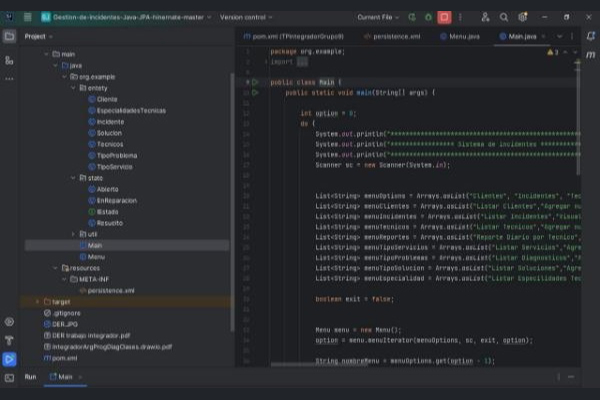Open the EspecialidadesTecnicas class
Image resolution: width=600 pixels, height=400 pixels.
click(x=131, y=111)
